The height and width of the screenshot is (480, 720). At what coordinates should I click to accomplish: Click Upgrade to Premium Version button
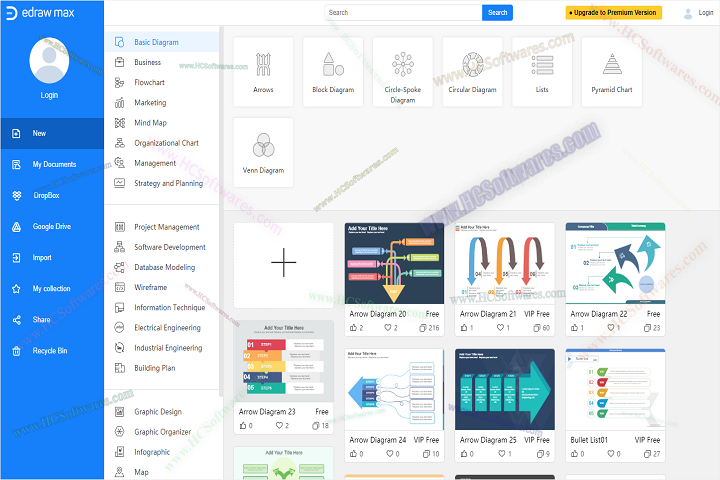pos(613,13)
